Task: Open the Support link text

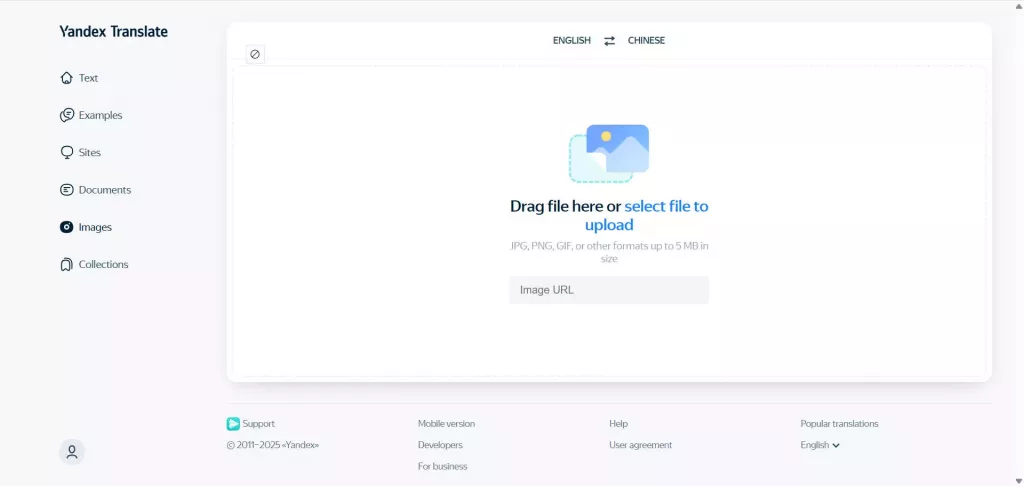Action: pos(259,424)
